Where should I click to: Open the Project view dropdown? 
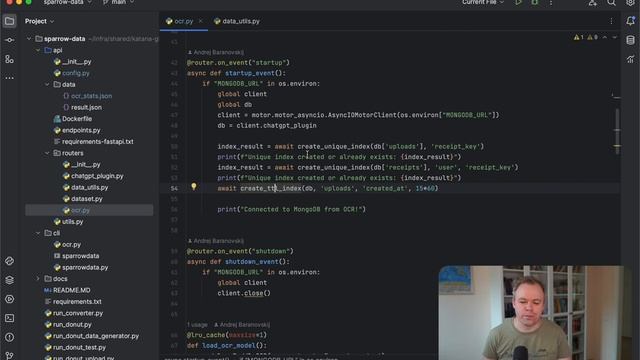click(x=39, y=21)
